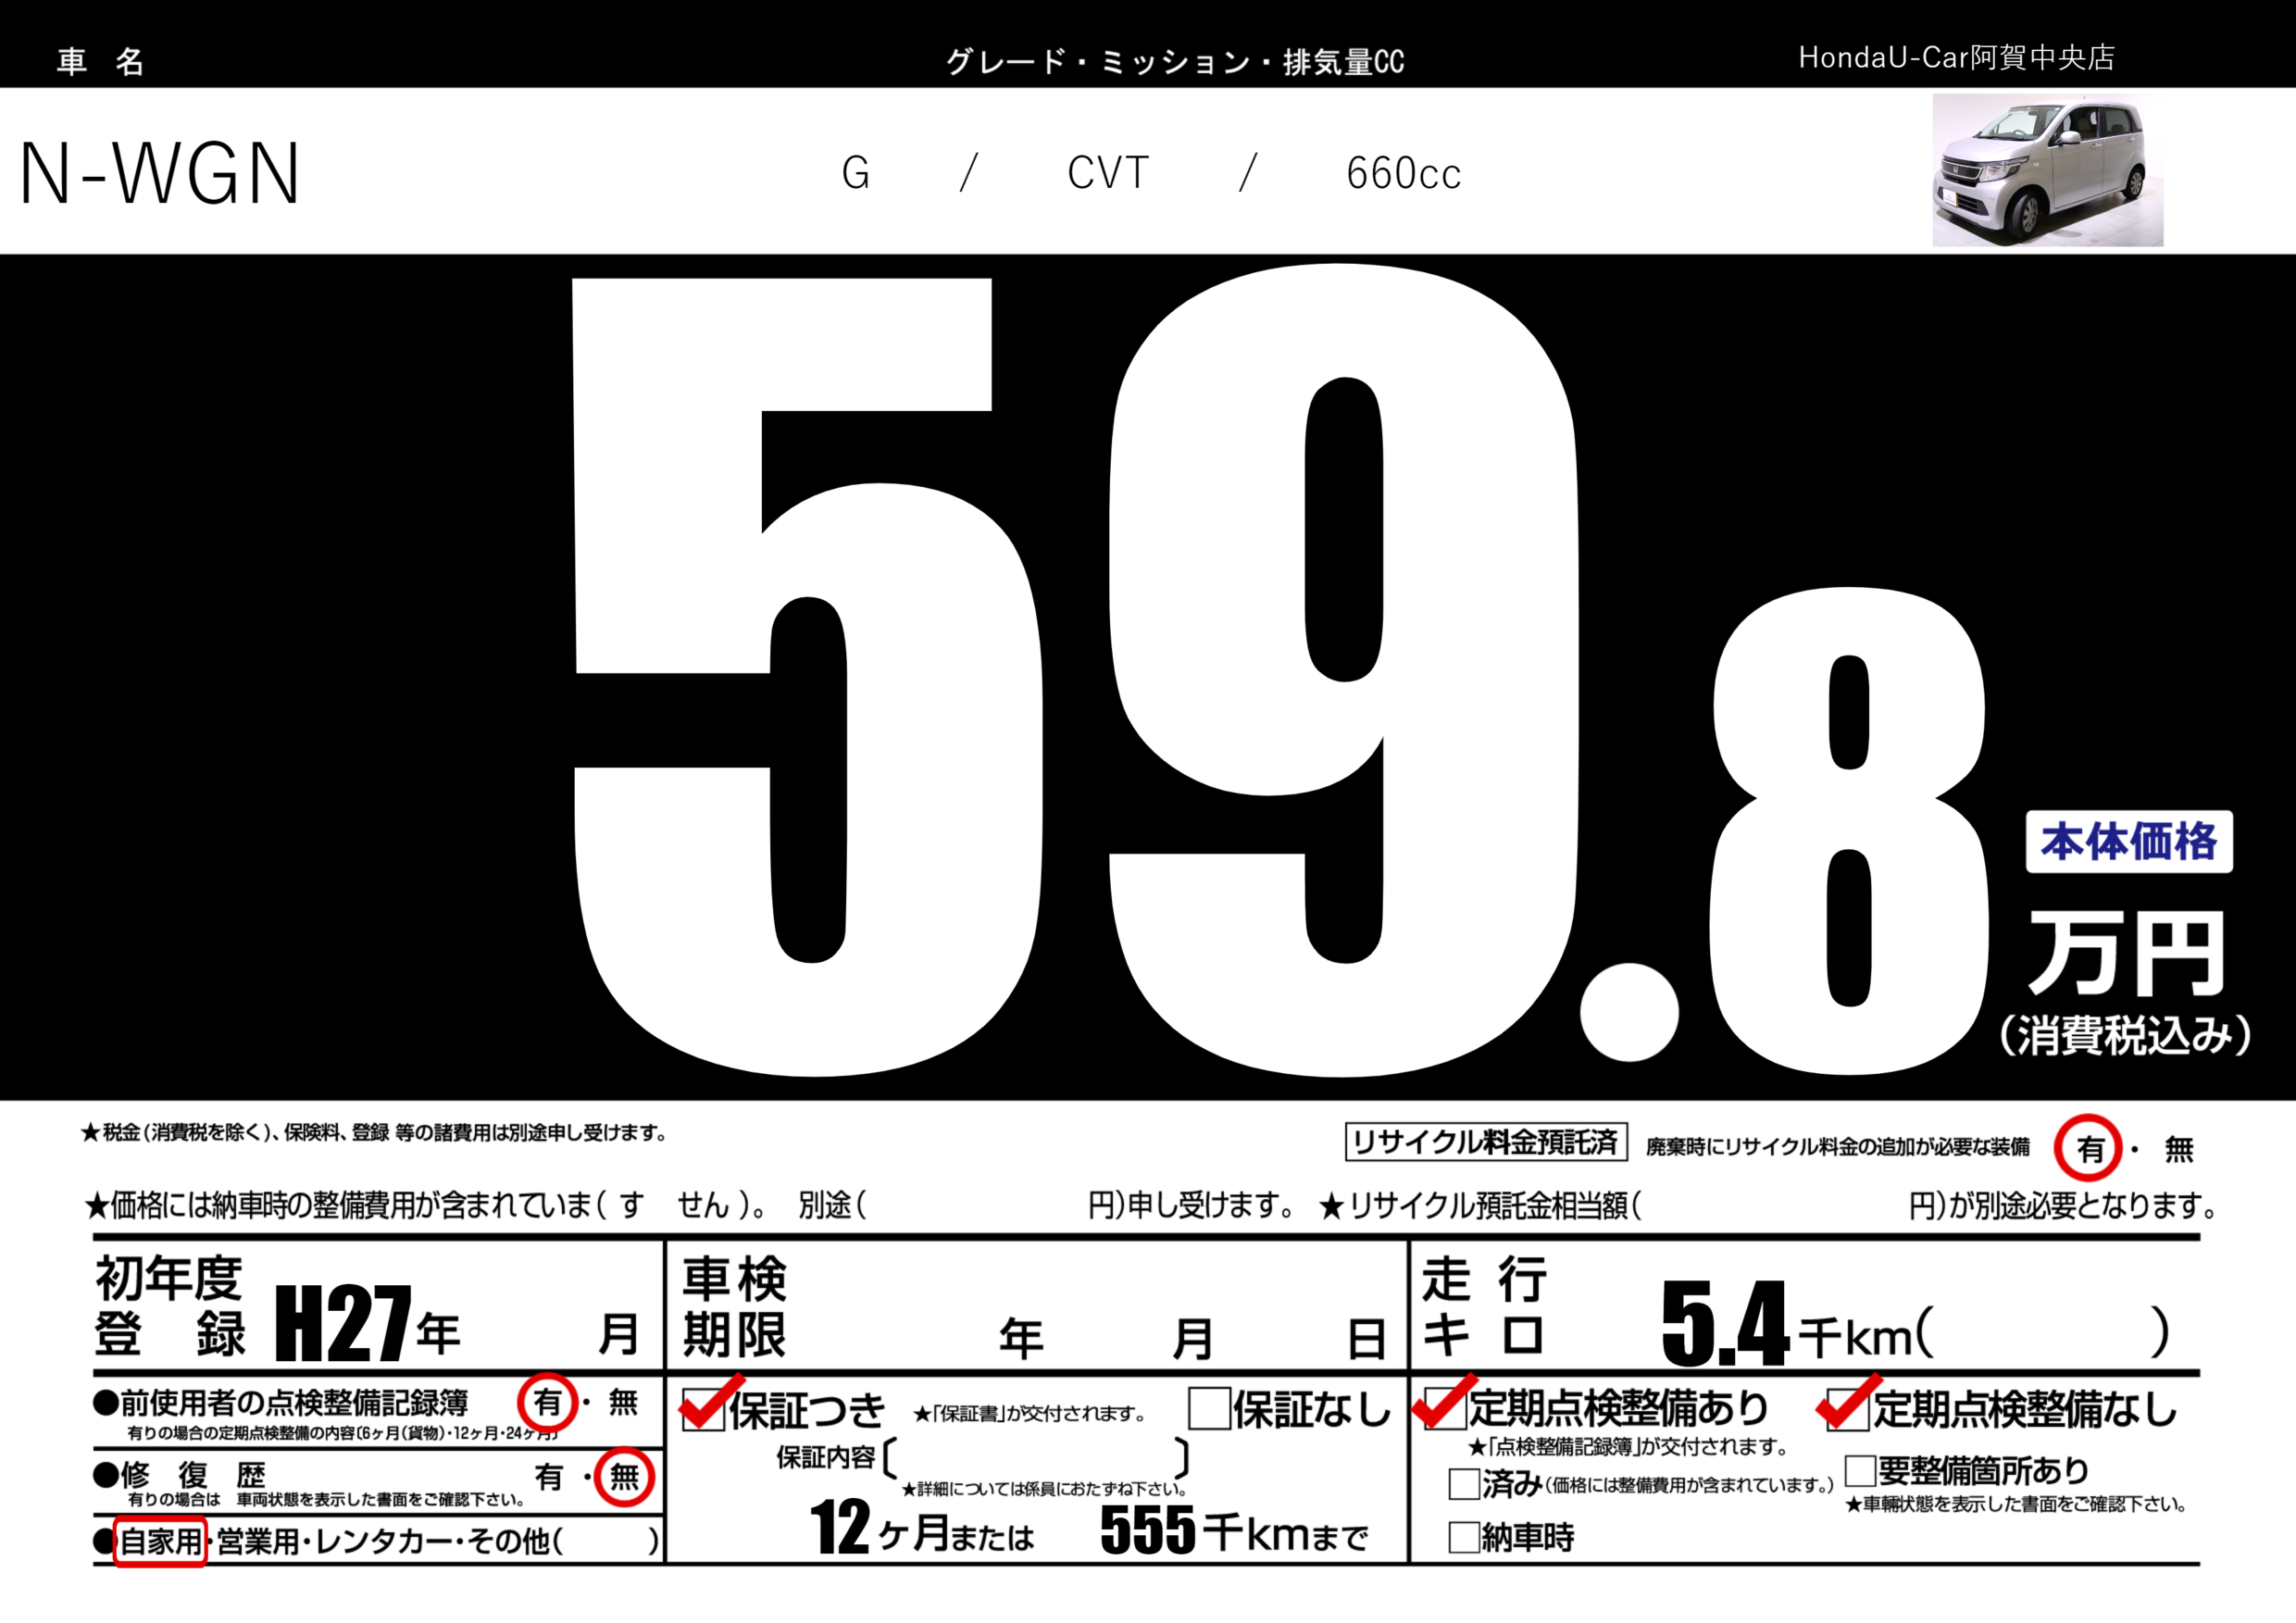The height and width of the screenshot is (1623, 2296).
Task: Click the N-WGN car photo thumbnail
Action: (x=2047, y=170)
